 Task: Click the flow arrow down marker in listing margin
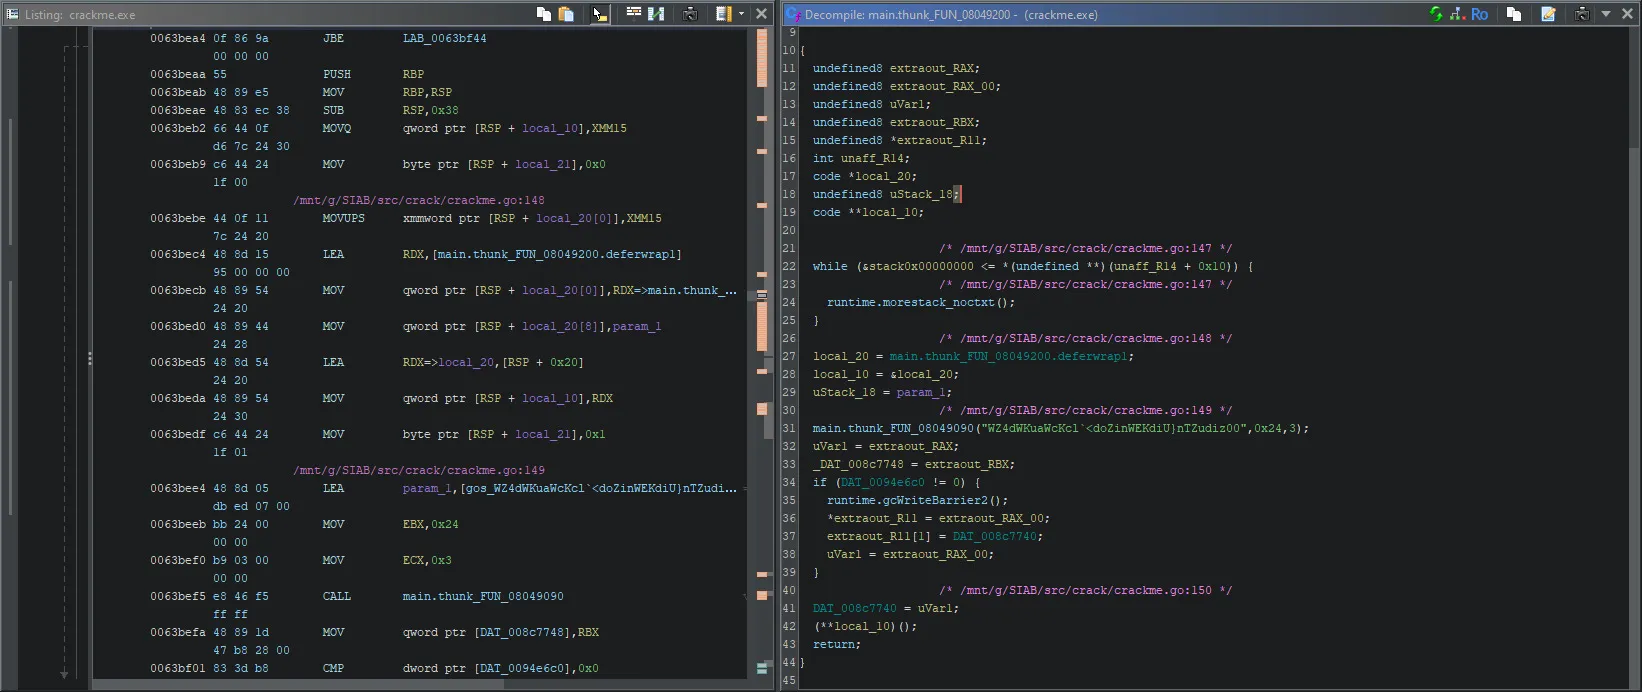[x=64, y=675]
